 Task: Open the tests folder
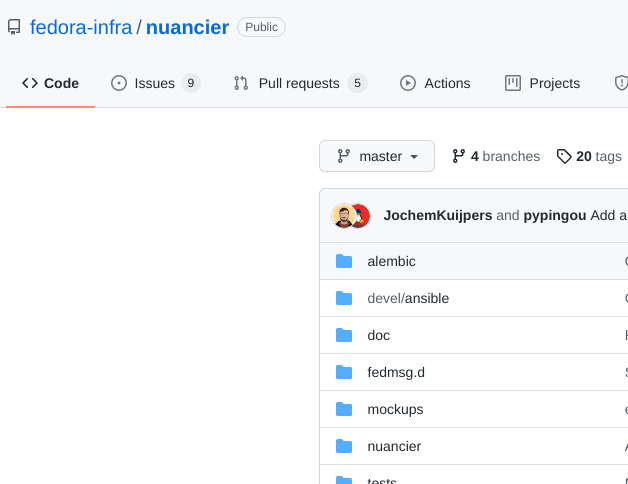(382, 480)
